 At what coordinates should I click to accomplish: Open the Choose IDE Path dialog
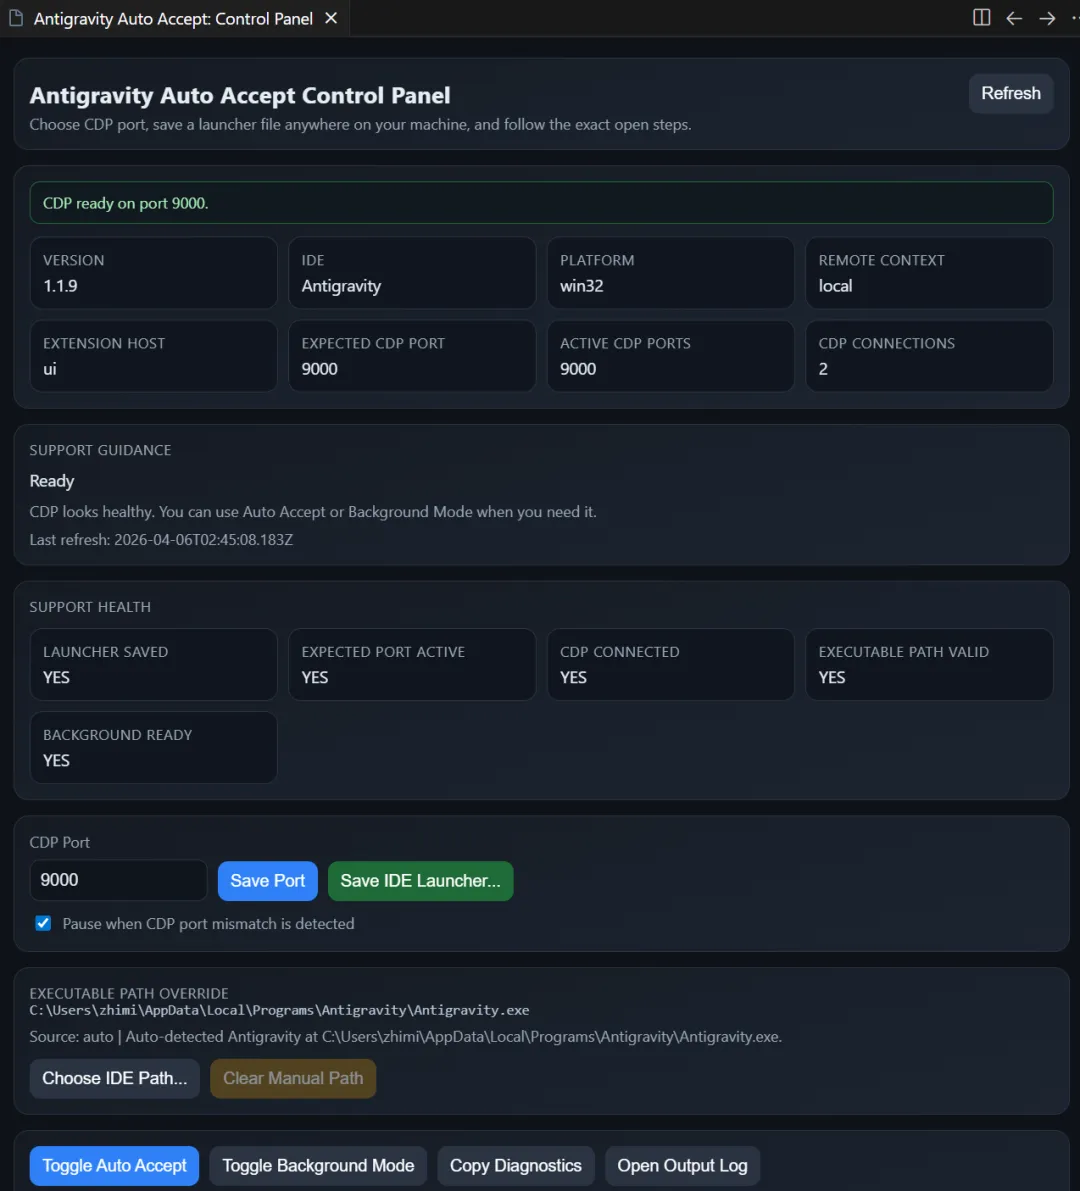pos(114,1078)
